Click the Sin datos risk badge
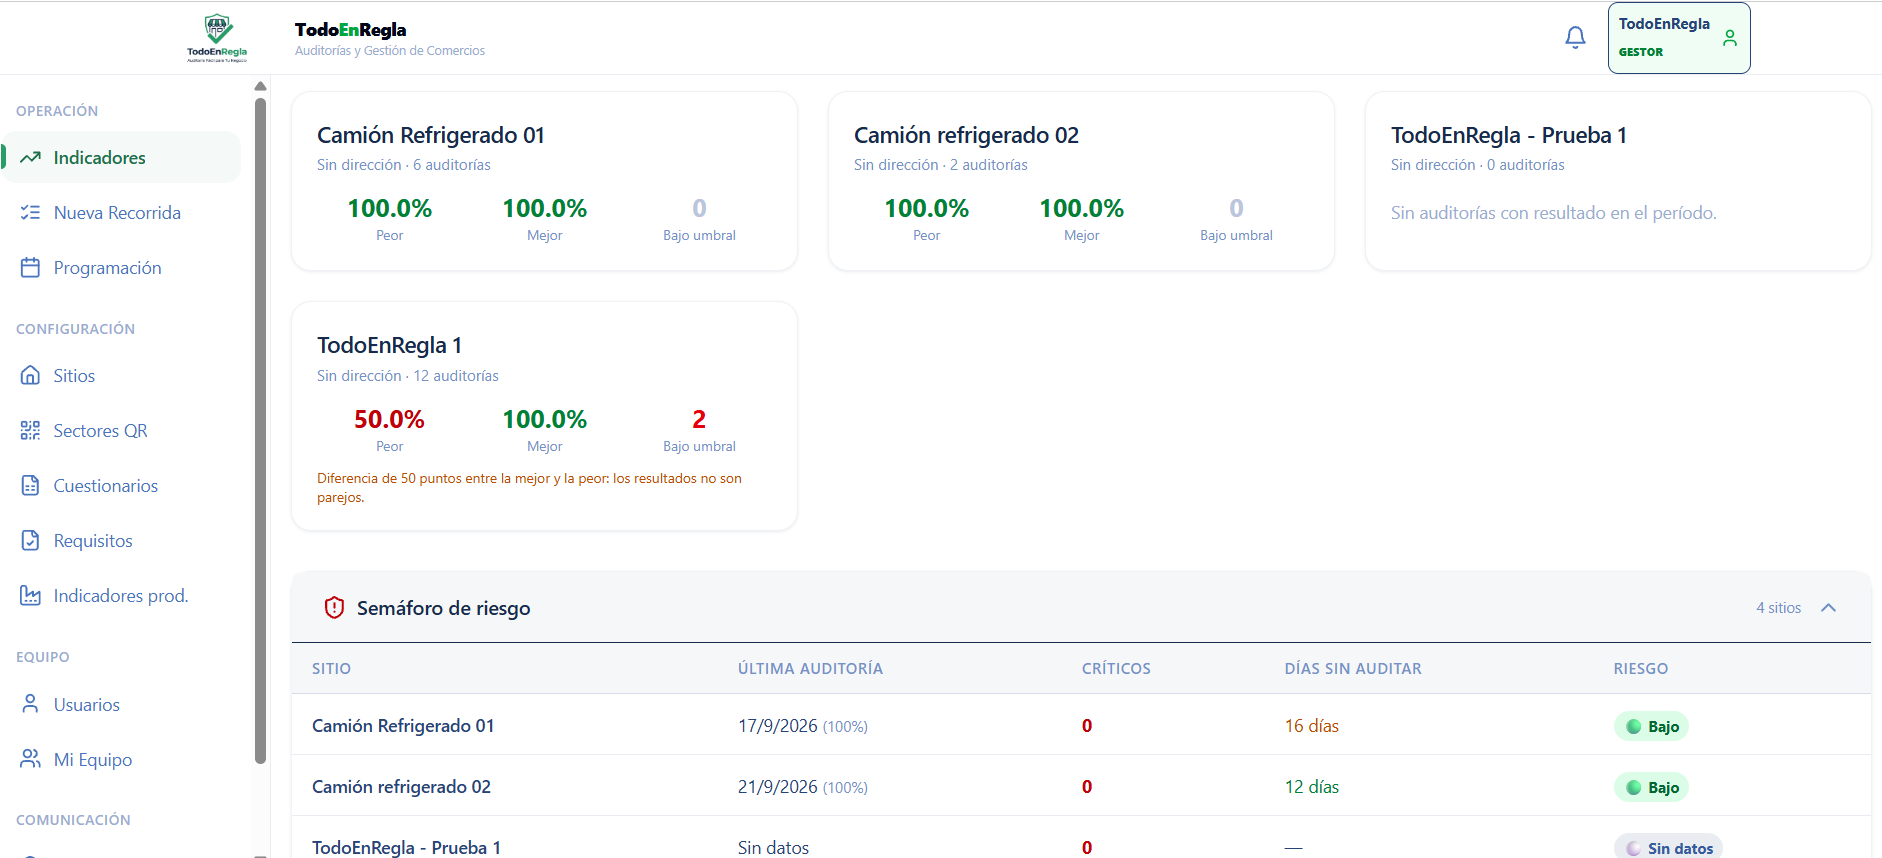This screenshot has width=1882, height=858. pyautogui.click(x=1668, y=848)
